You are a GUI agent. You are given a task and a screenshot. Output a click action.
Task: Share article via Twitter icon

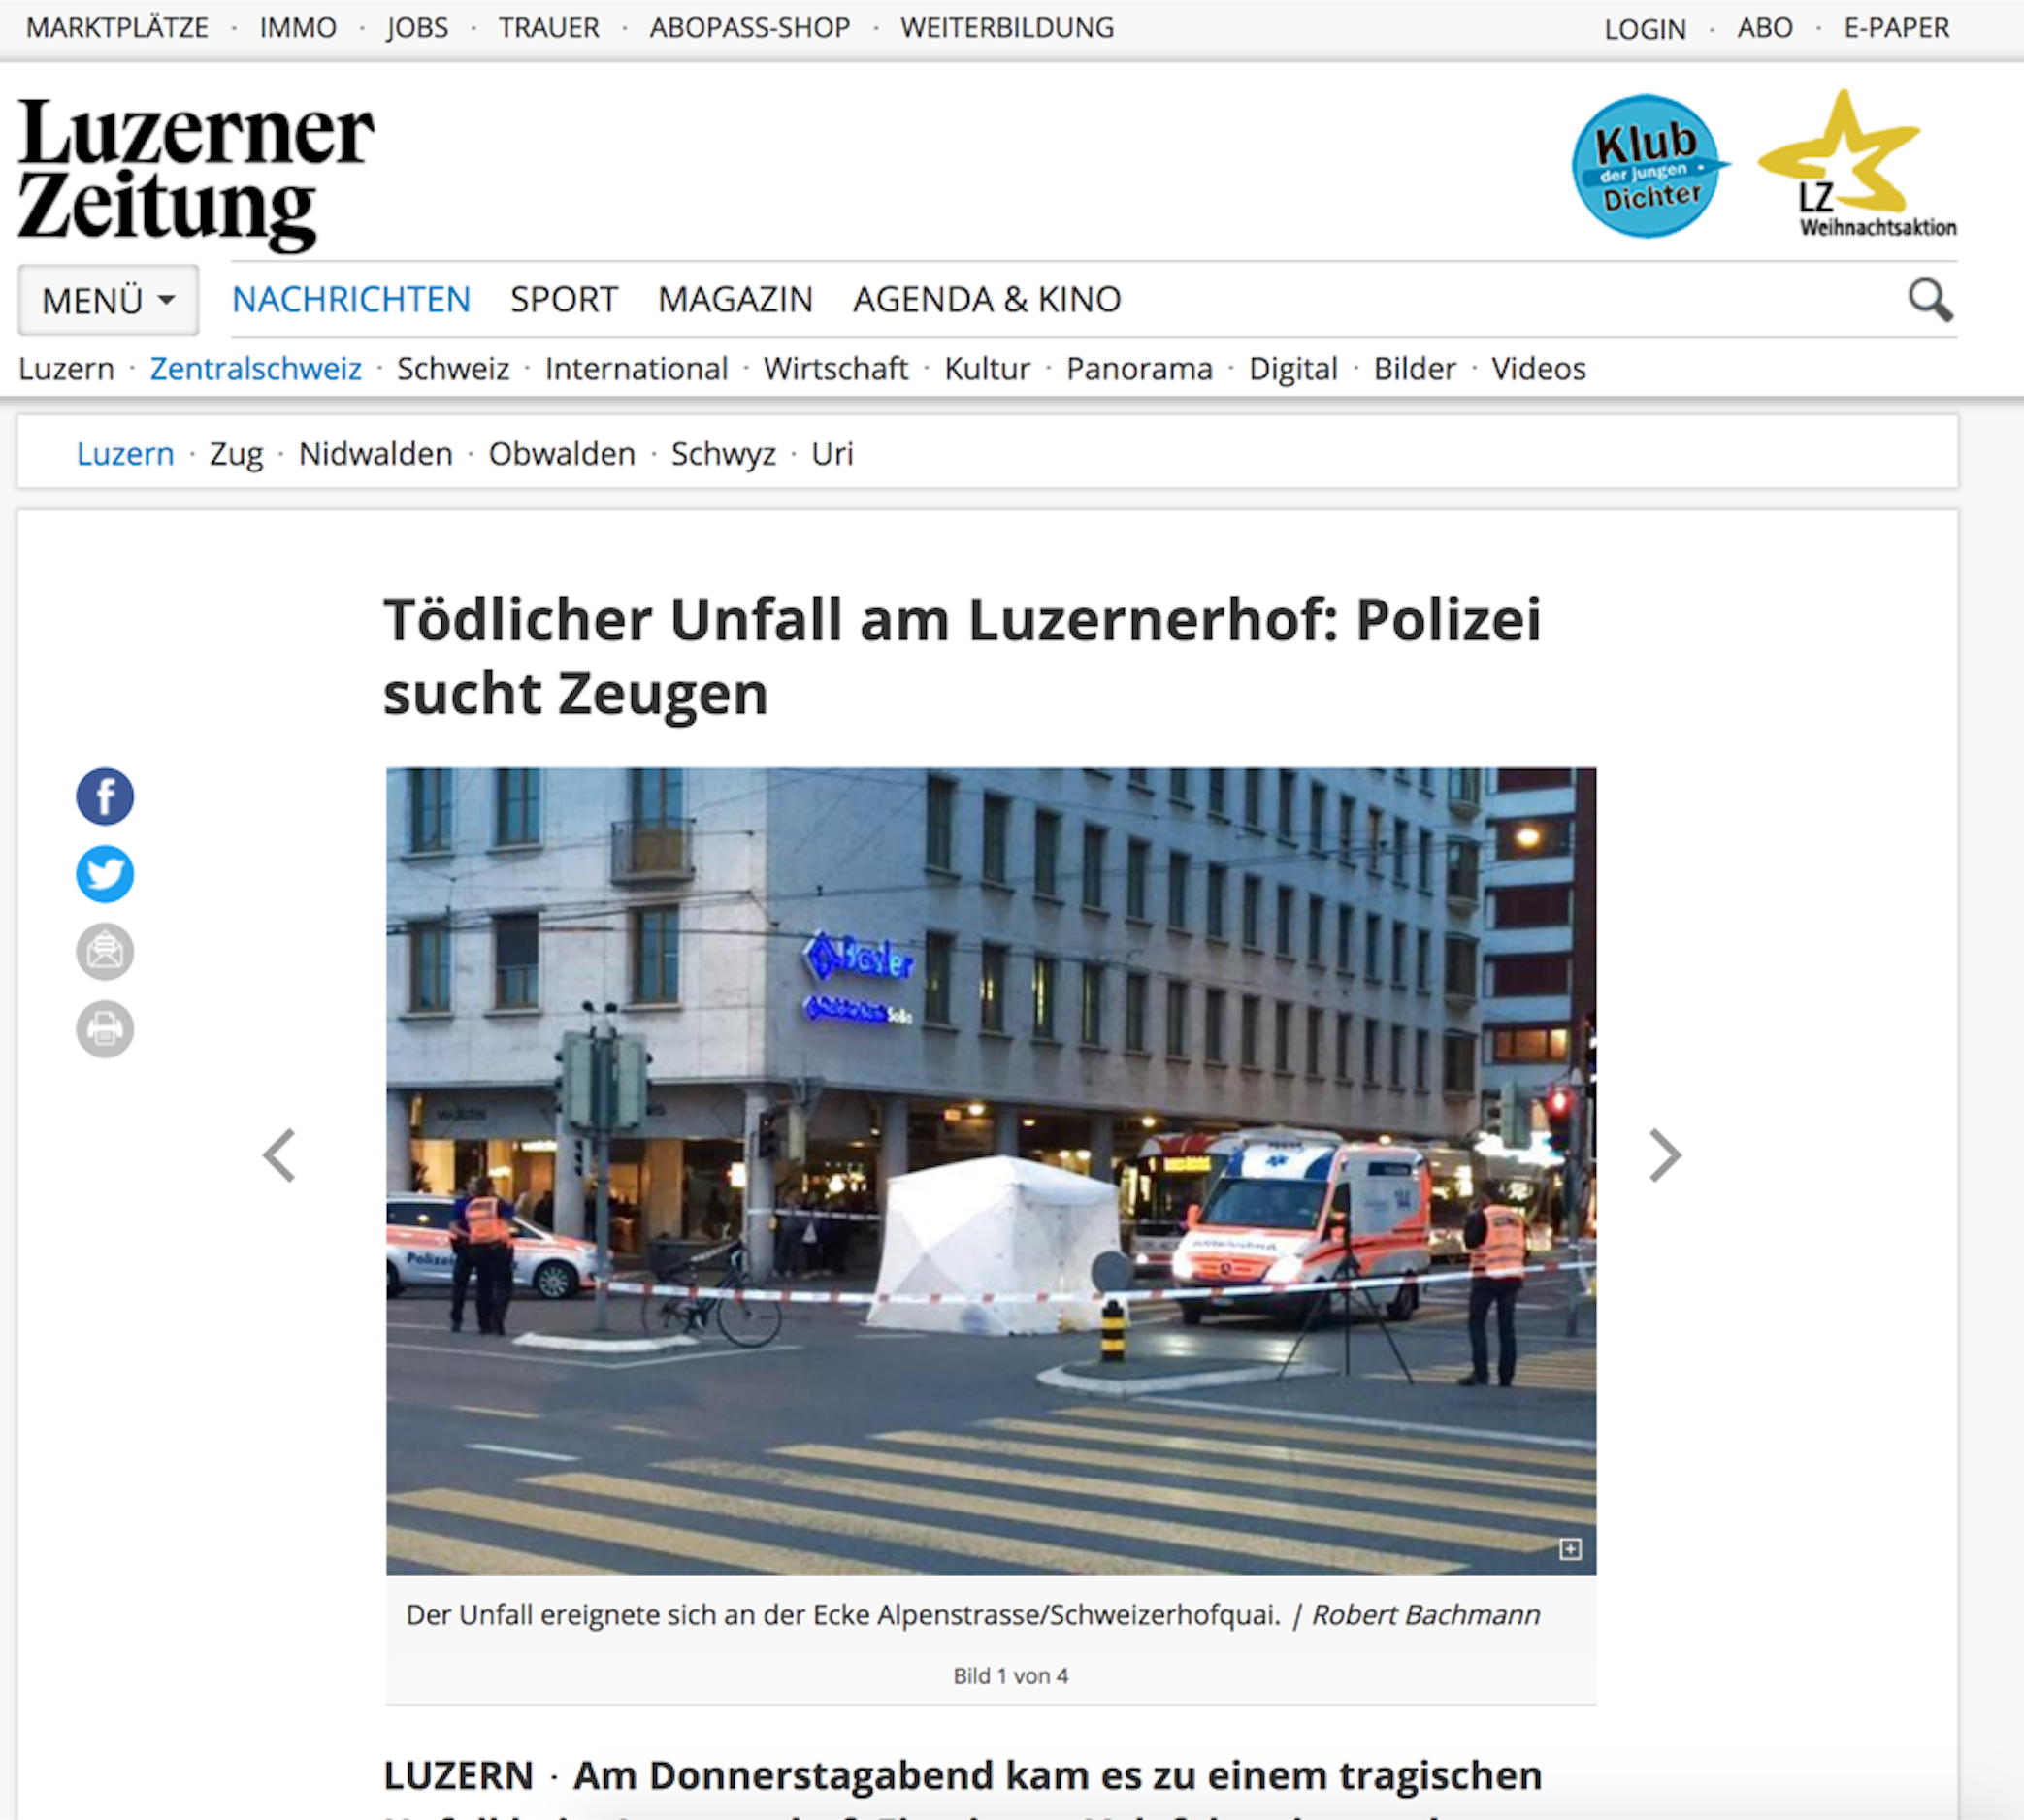pos(105,874)
